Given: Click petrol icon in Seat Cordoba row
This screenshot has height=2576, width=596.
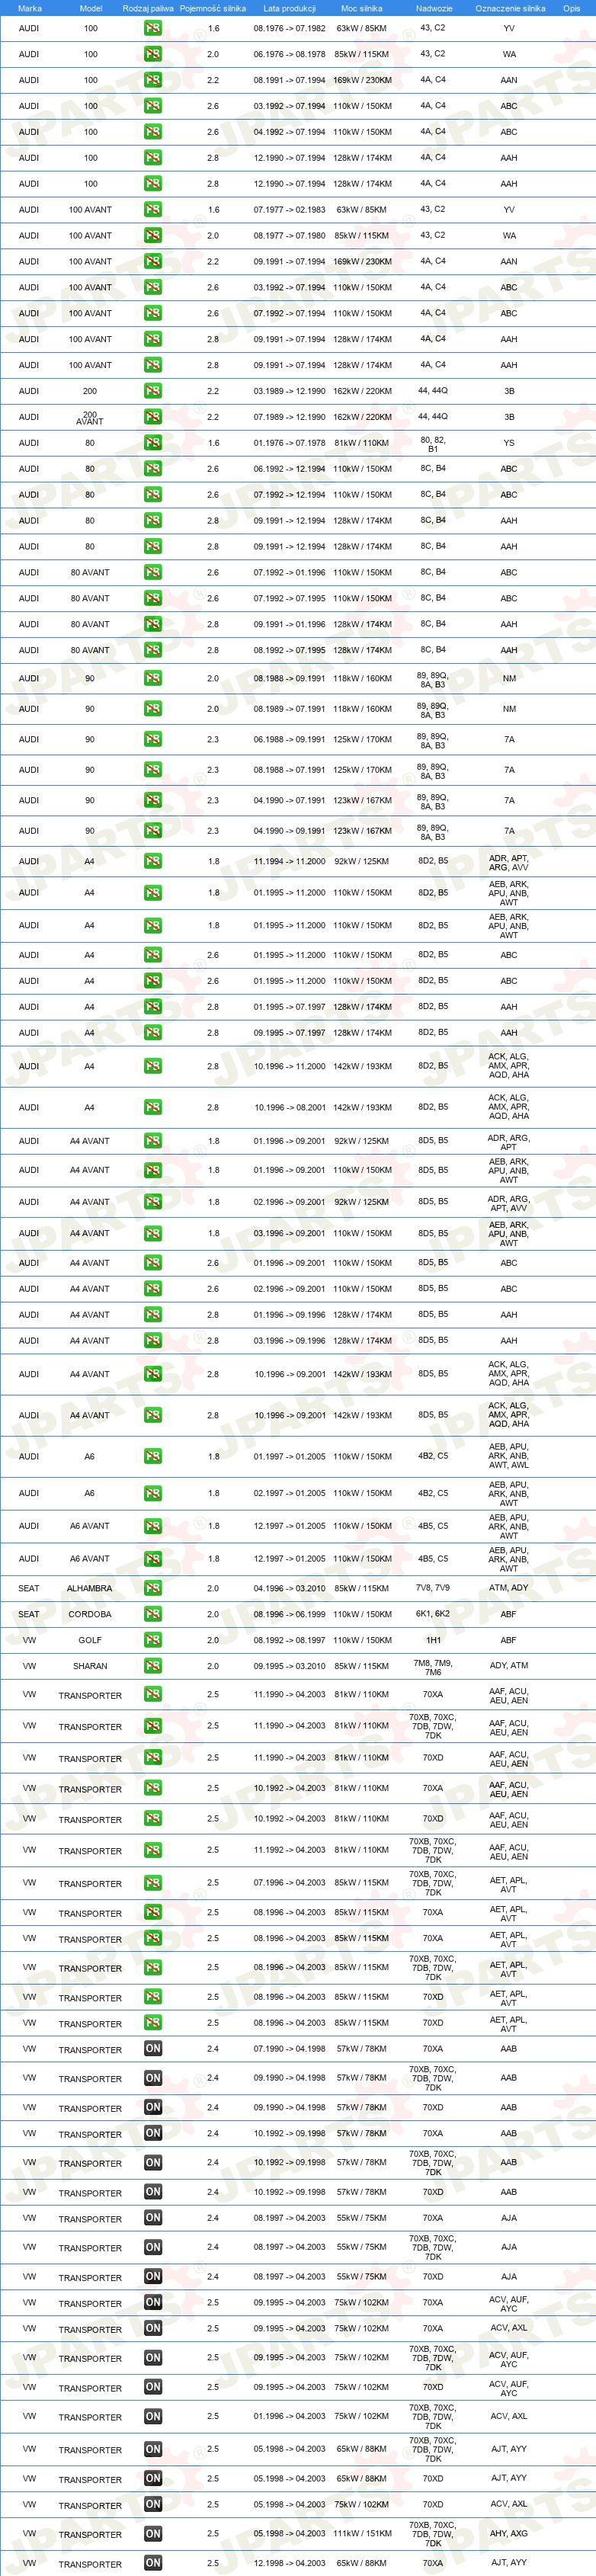Looking at the screenshot, I should 153,1614.
